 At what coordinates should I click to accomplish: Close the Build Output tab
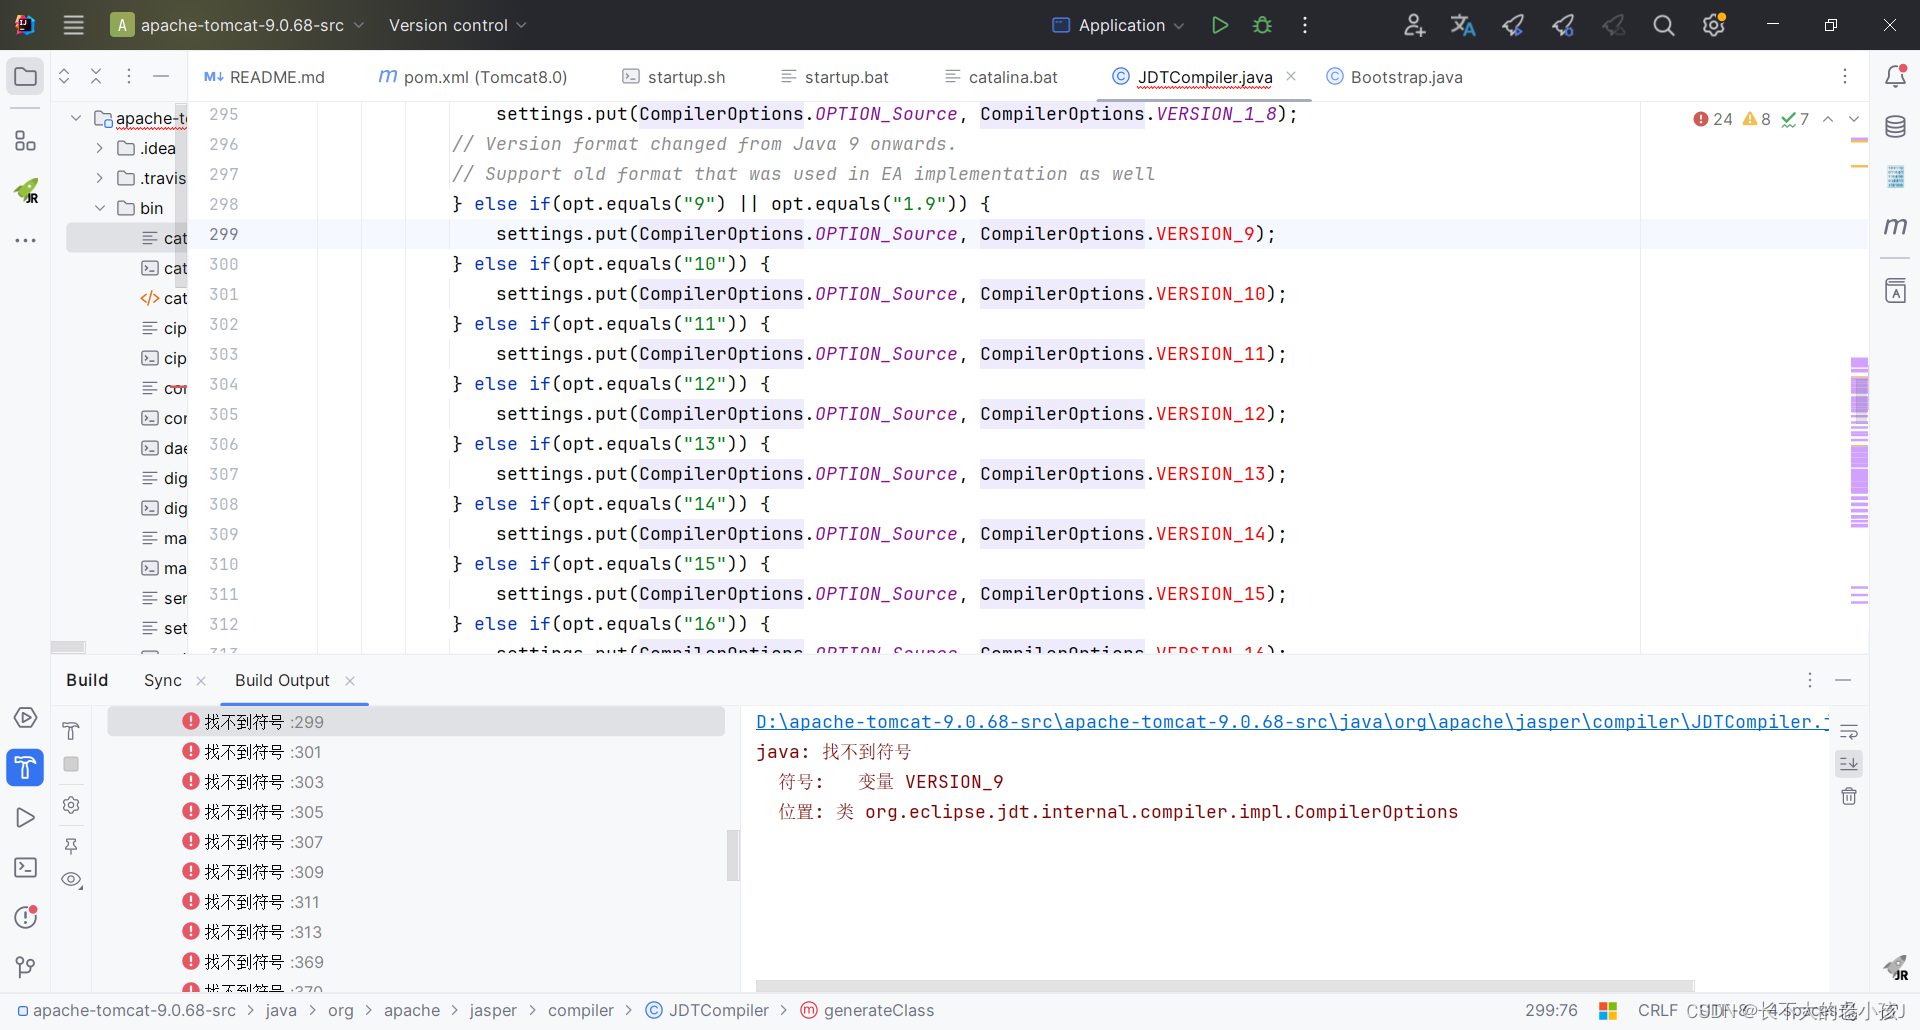point(350,680)
